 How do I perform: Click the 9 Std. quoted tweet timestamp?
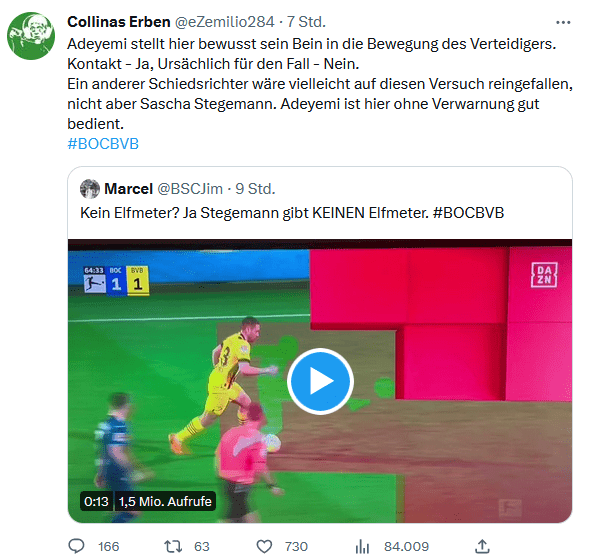[x=255, y=189]
